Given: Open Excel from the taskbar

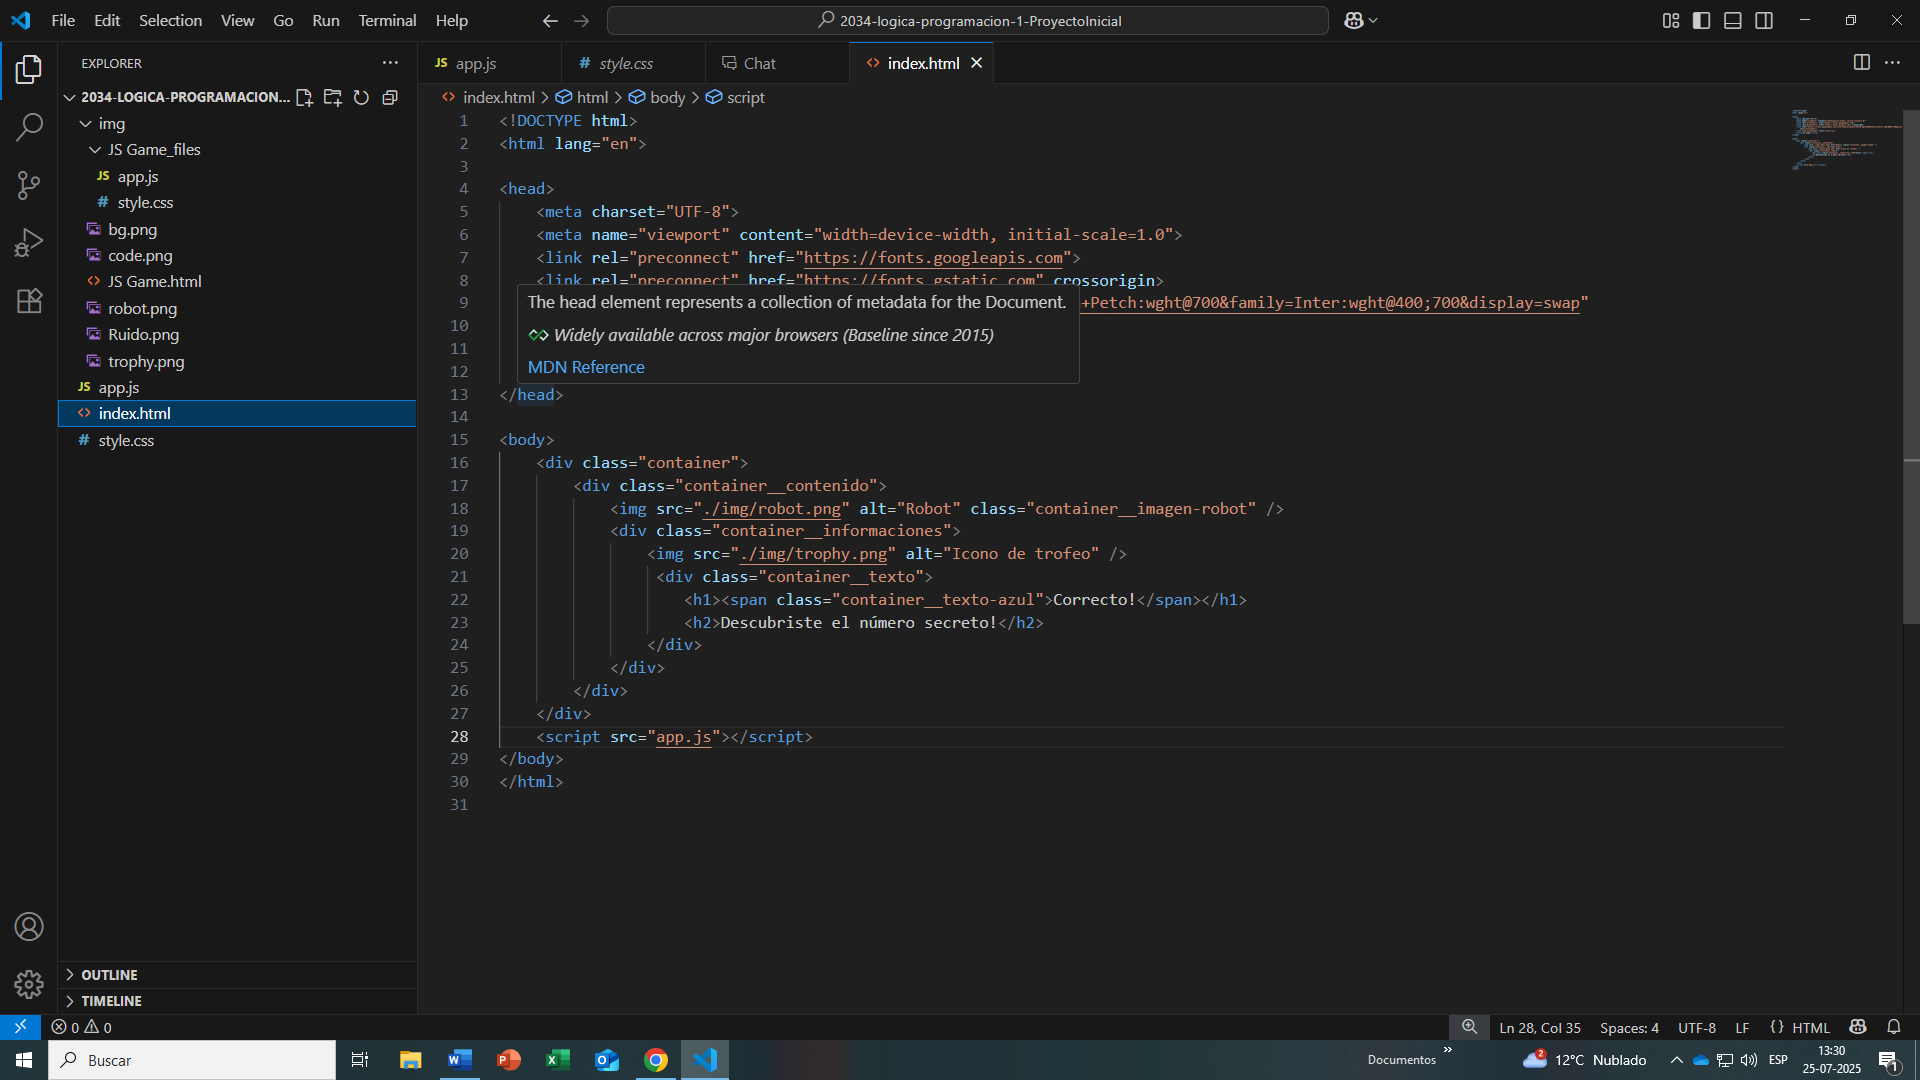Looking at the screenshot, I should [557, 1060].
